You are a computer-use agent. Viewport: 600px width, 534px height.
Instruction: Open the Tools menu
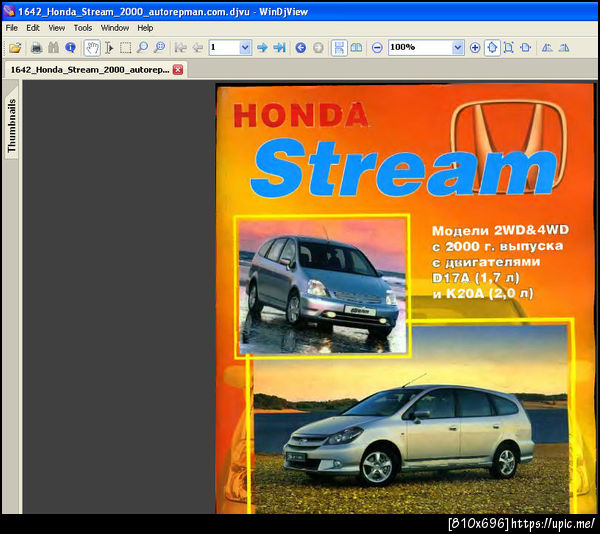83,28
